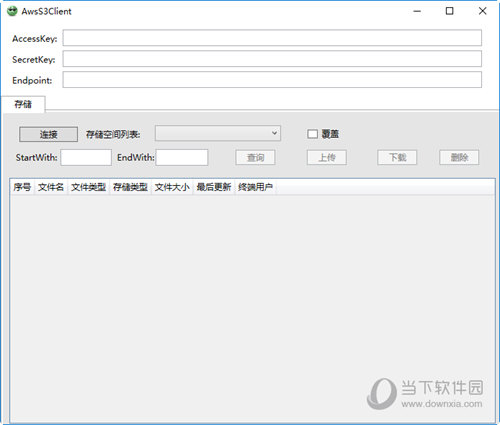Sort by the 文件大小 column header
This screenshot has width=500, height=425.
[172, 187]
